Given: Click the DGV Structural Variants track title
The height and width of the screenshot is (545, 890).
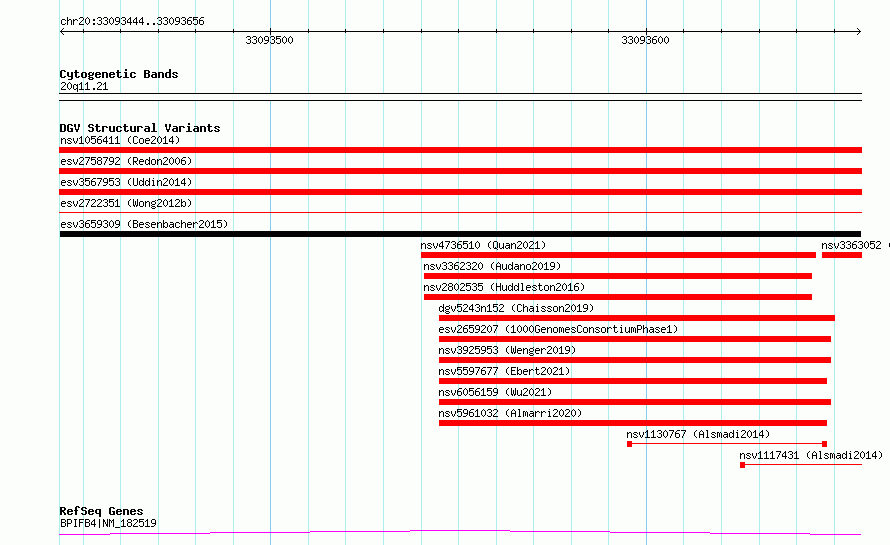Looking at the screenshot, I should [140, 128].
